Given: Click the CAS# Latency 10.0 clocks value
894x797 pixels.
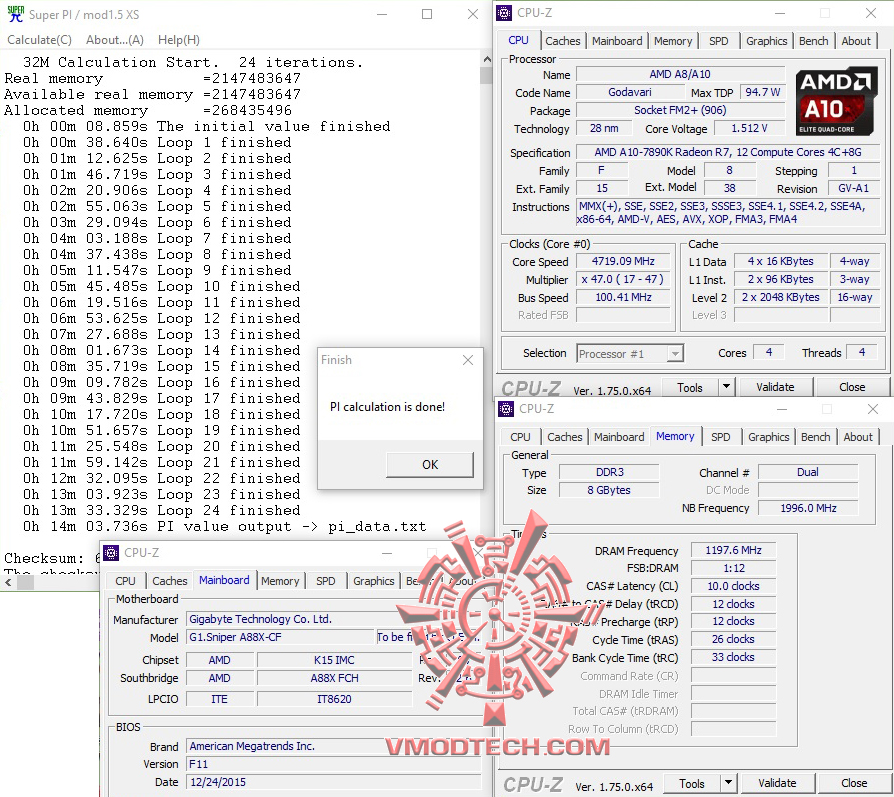Looking at the screenshot, I should click(x=733, y=586).
